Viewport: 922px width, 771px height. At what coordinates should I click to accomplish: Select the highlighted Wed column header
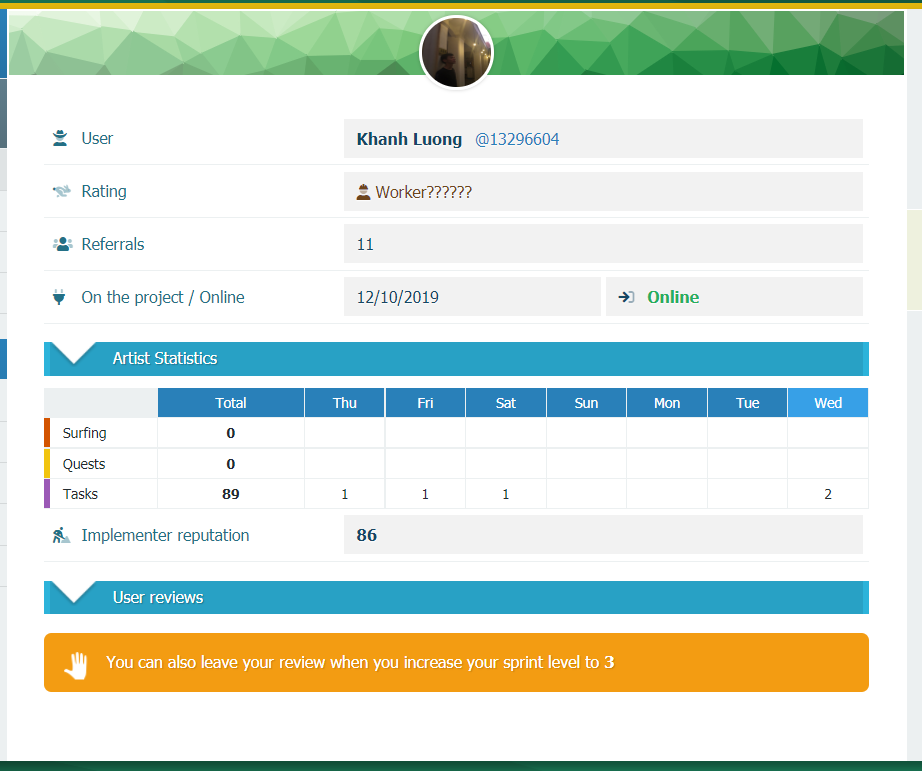(828, 403)
